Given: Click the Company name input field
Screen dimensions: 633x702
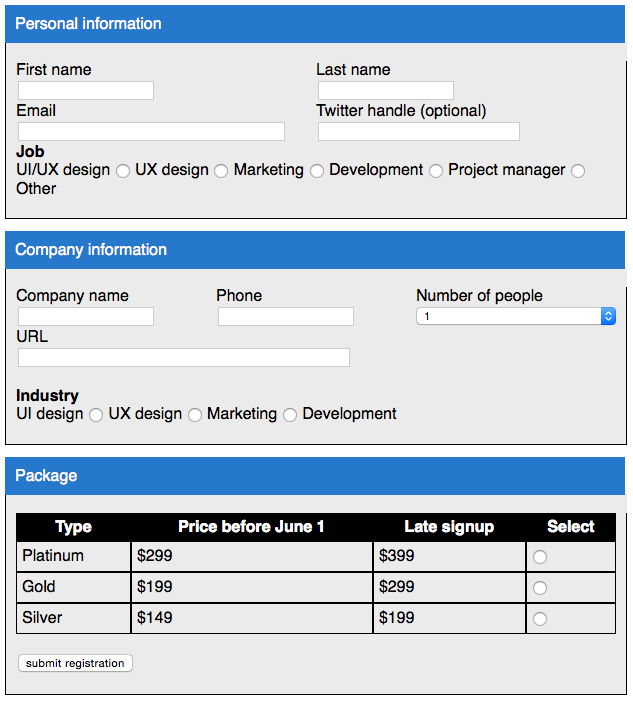Looking at the screenshot, I should (85, 317).
